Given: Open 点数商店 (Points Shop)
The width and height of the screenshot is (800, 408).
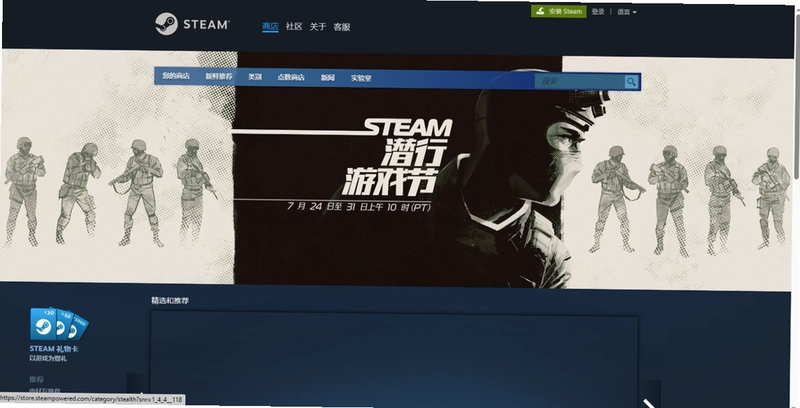Looking at the screenshot, I should point(291,78).
